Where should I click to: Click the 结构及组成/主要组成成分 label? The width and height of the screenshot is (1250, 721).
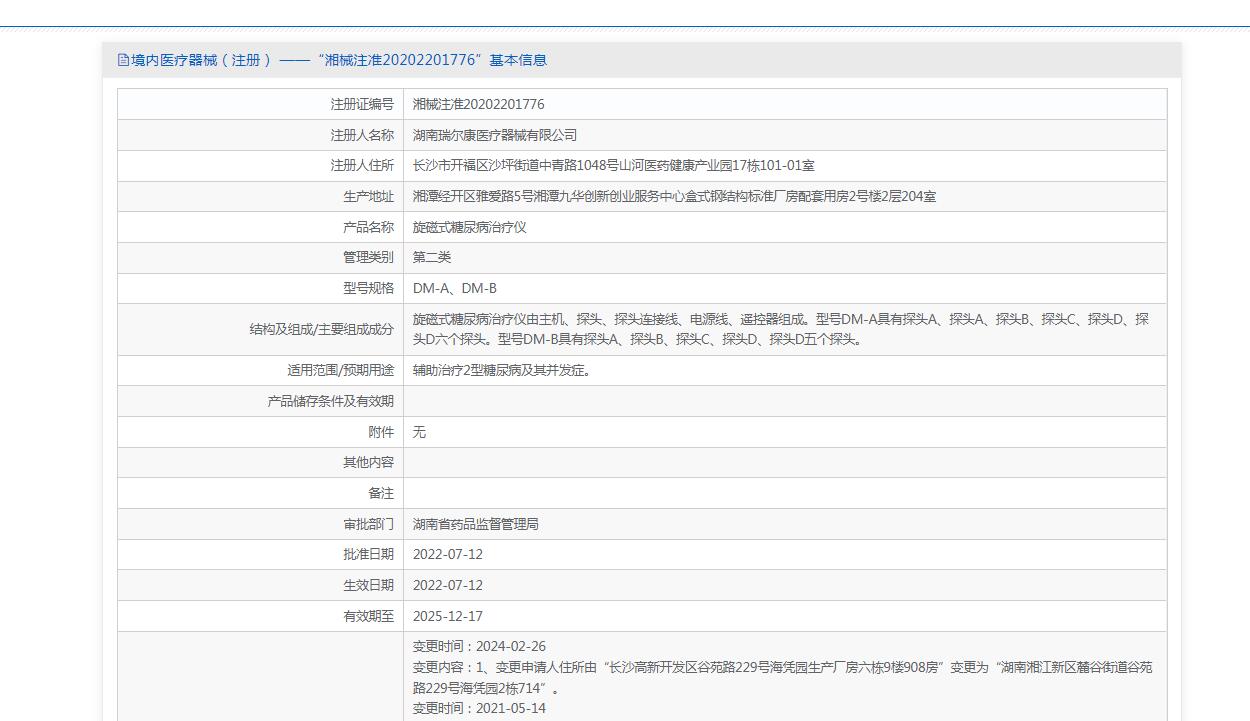click(322, 329)
